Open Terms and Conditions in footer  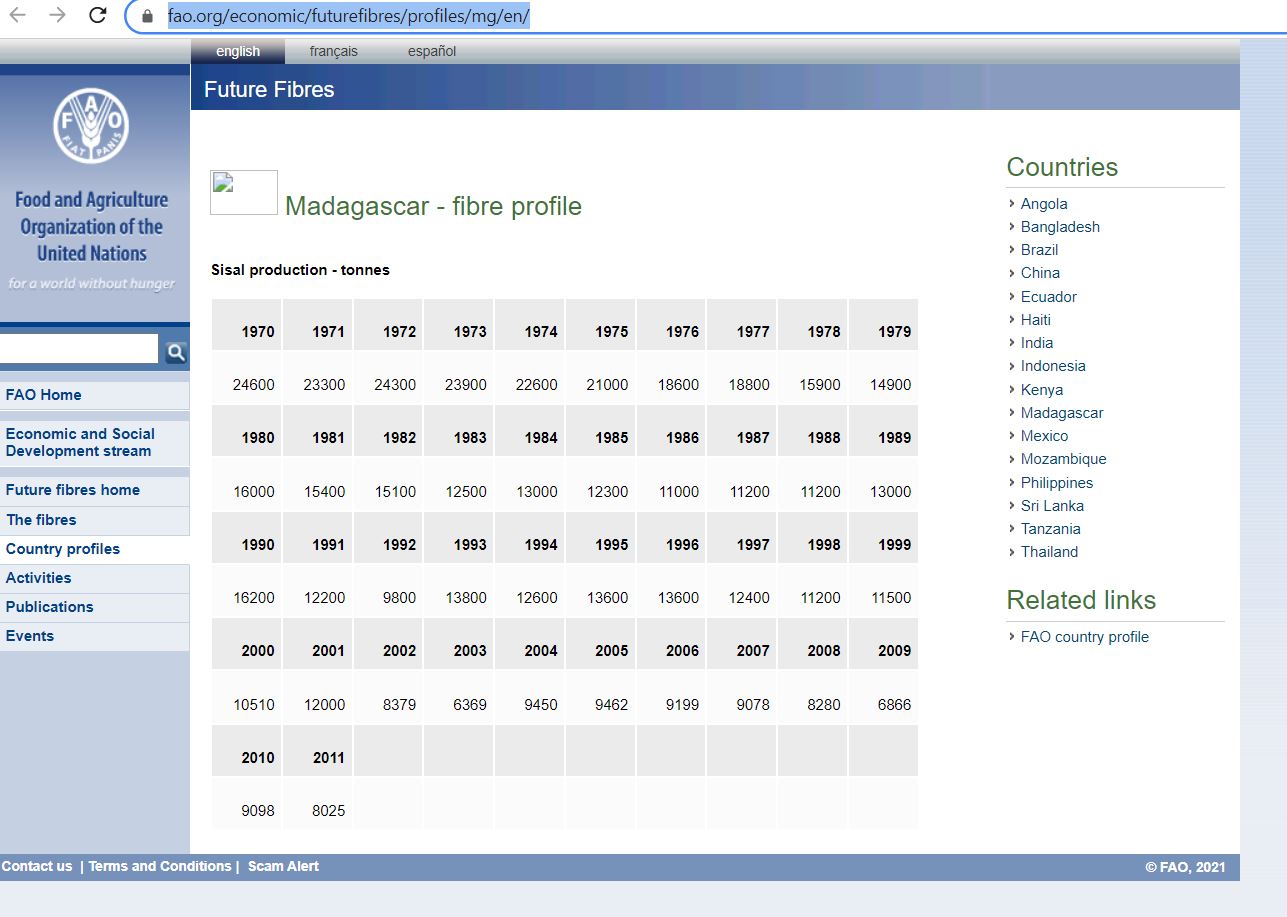click(160, 866)
